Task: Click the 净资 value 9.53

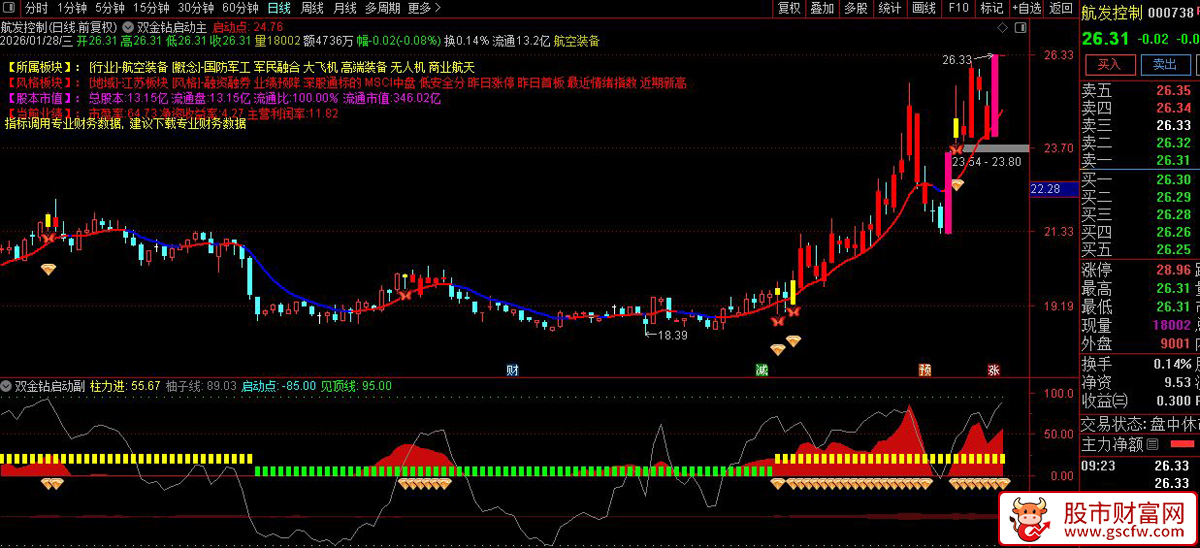Action: point(1177,382)
